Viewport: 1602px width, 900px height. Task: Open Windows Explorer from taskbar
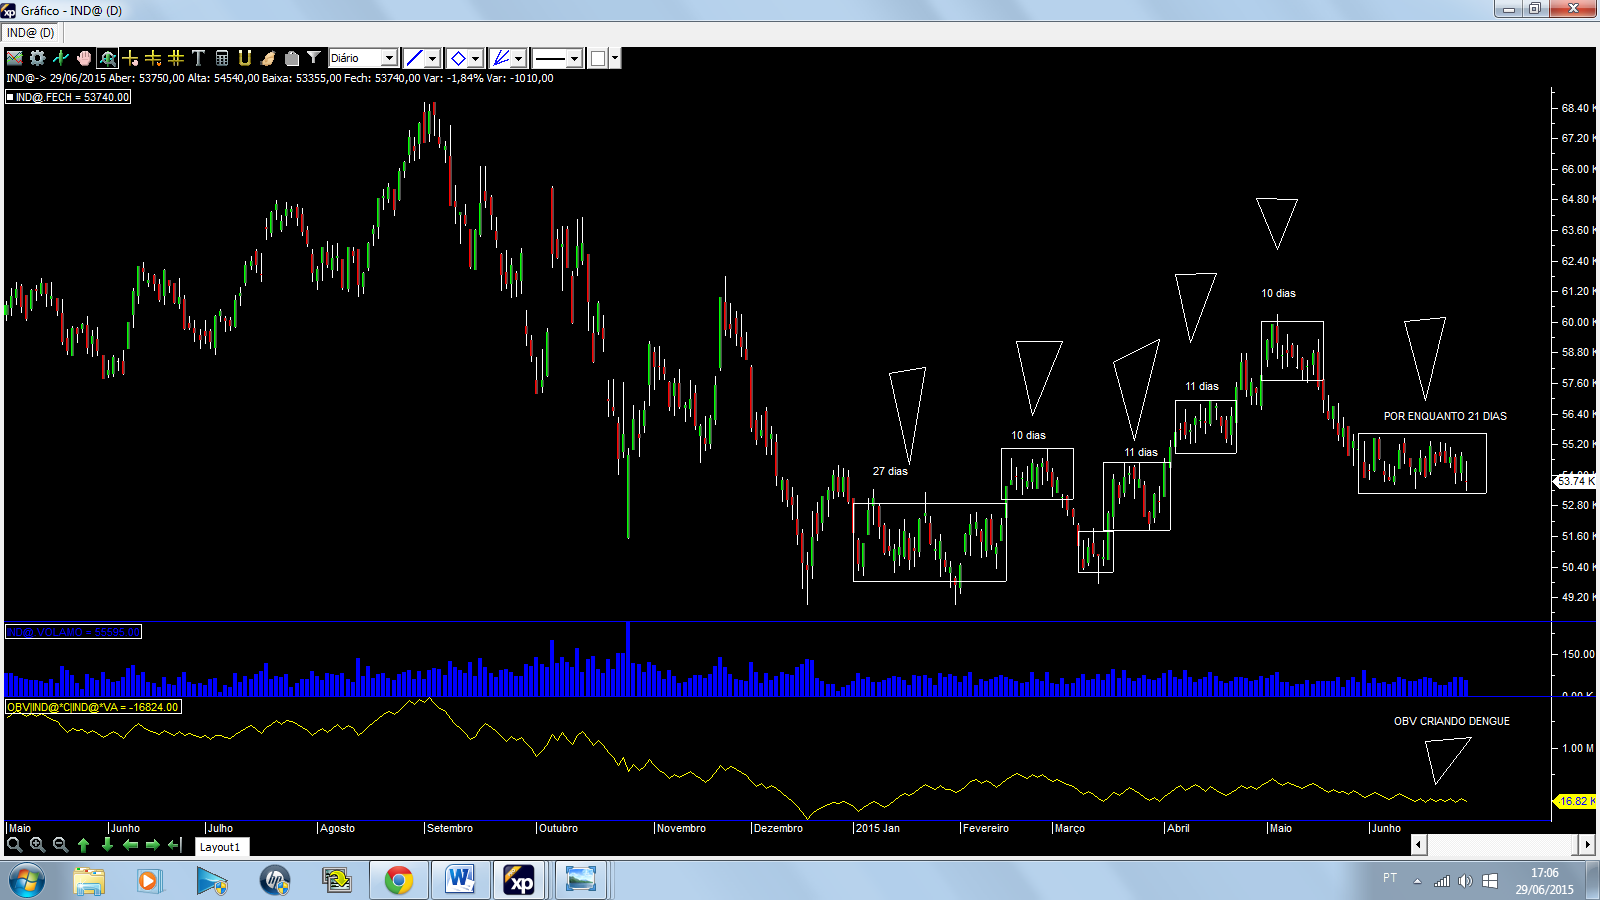(x=89, y=881)
